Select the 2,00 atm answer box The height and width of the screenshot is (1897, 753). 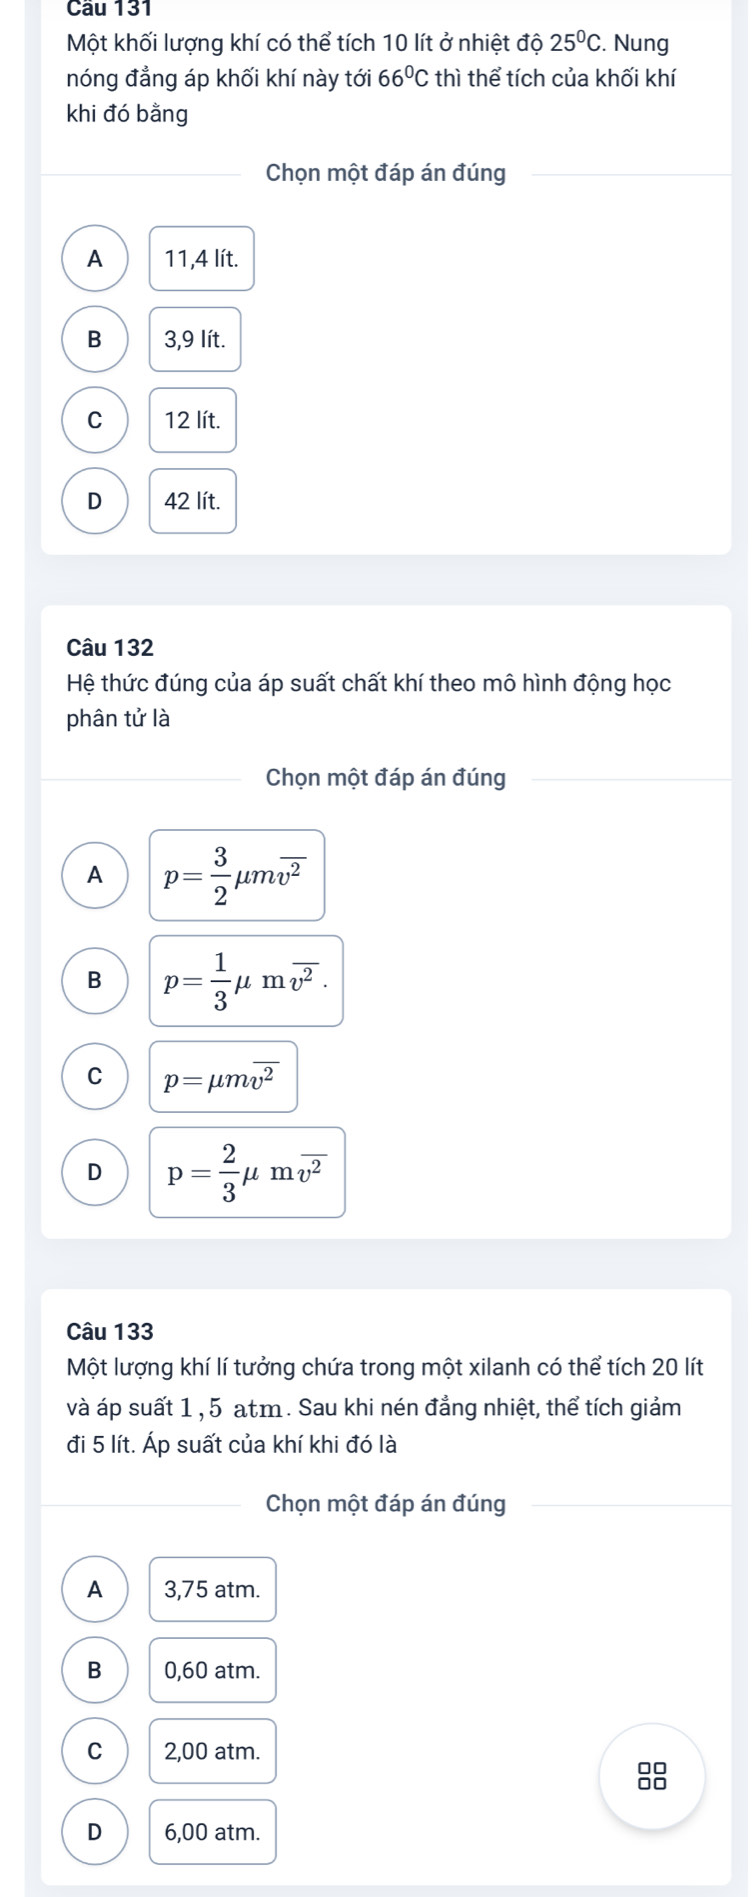pyautogui.click(x=213, y=1751)
